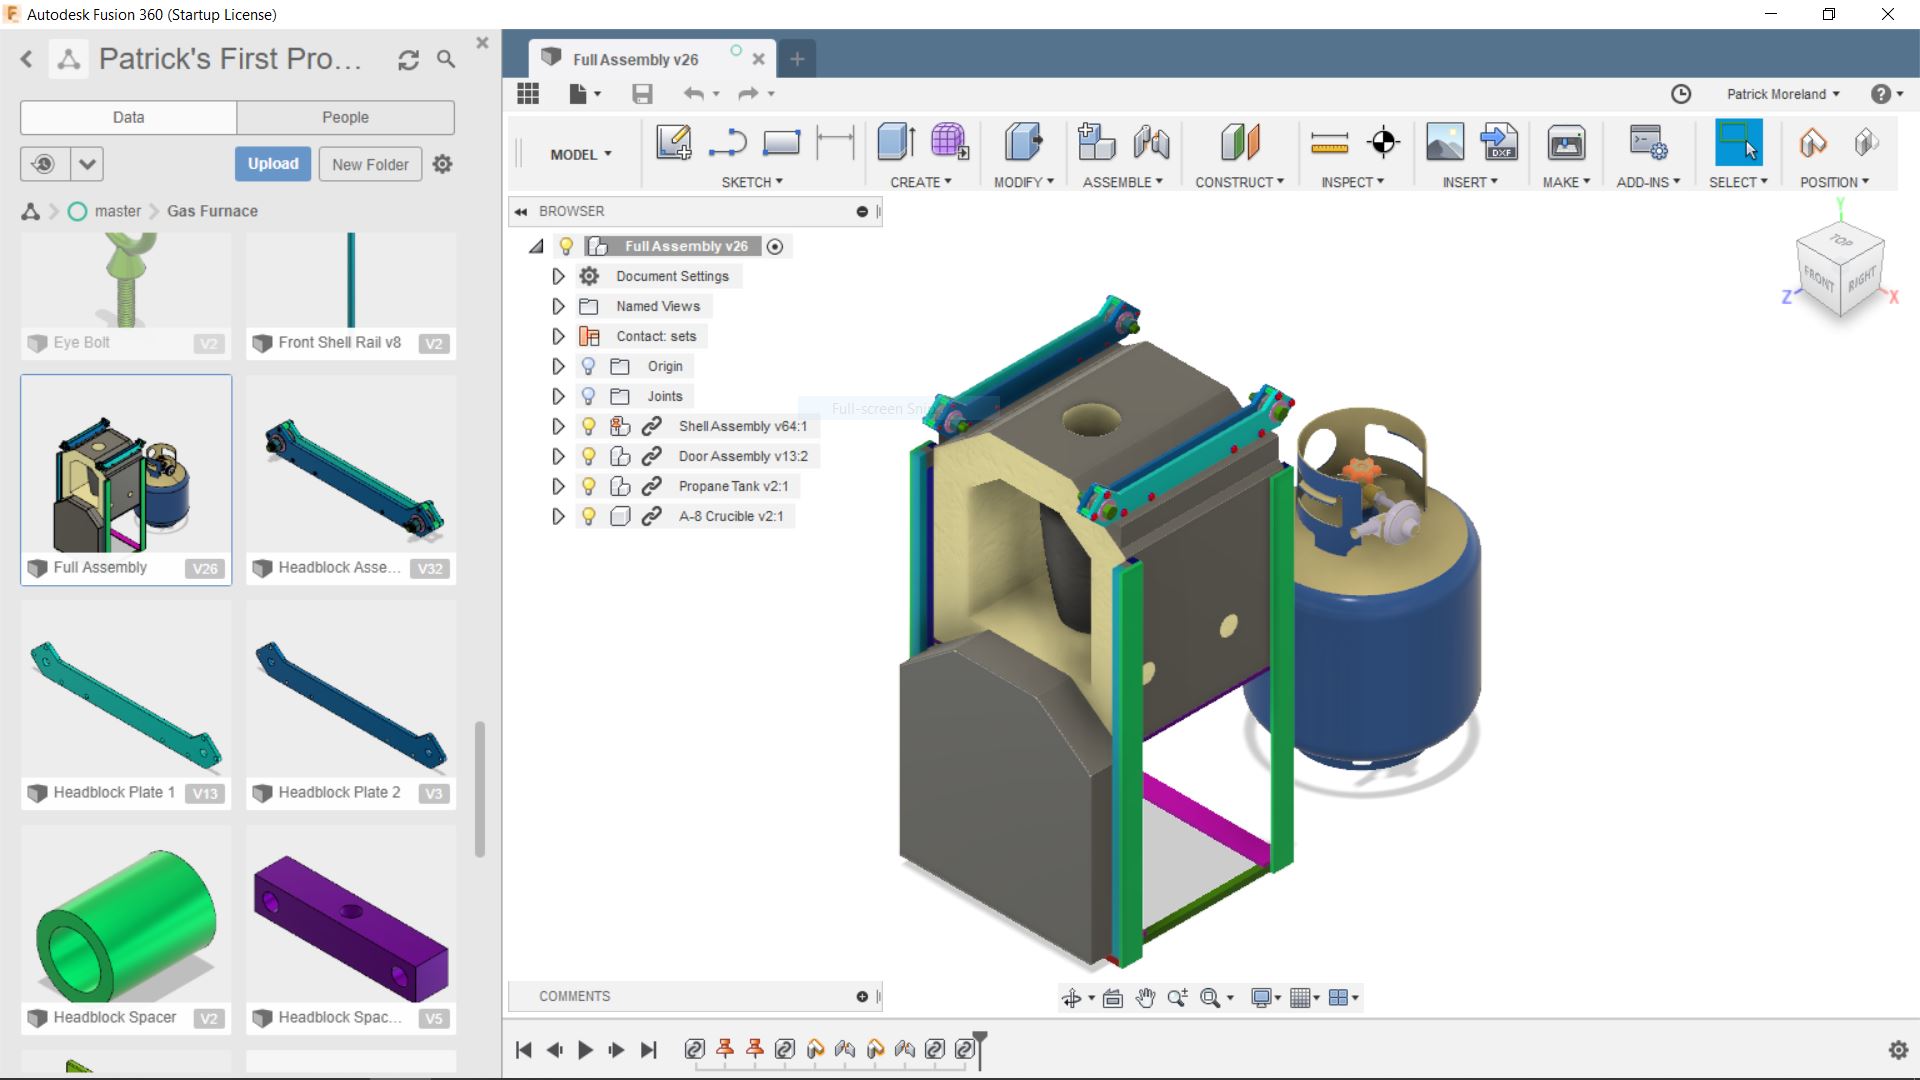Click the Extrude tool in Create

coord(896,142)
